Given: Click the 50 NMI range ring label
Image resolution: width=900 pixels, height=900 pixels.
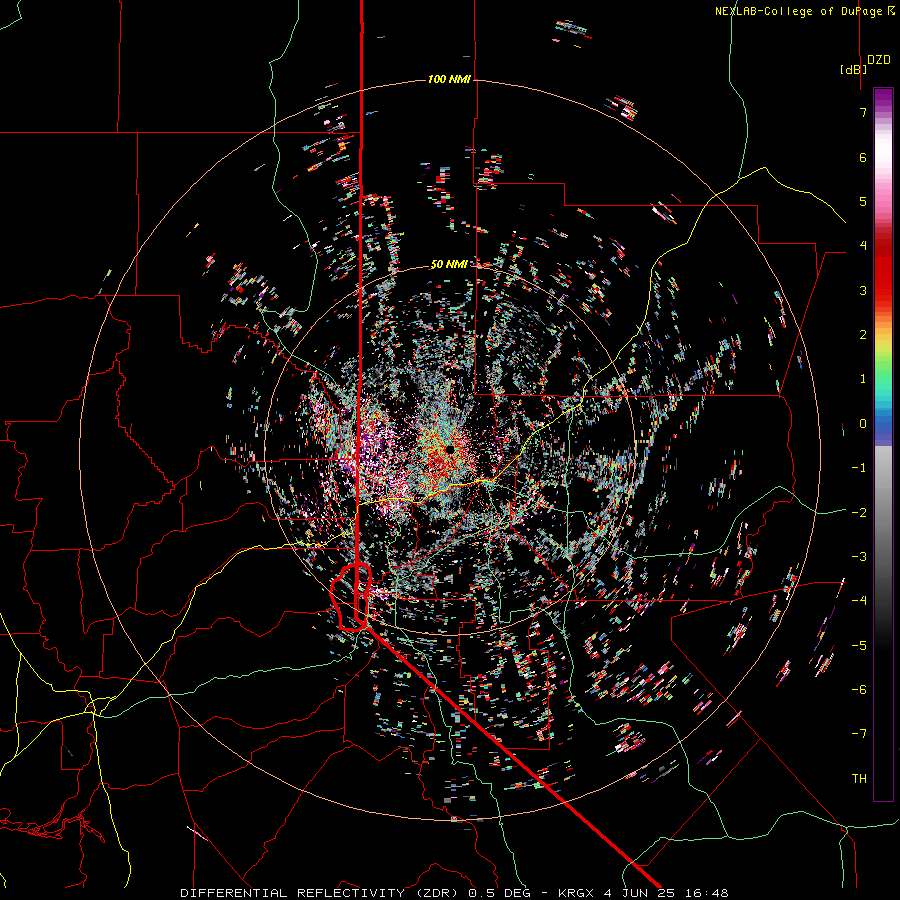Looking at the screenshot, I should [x=448, y=264].
